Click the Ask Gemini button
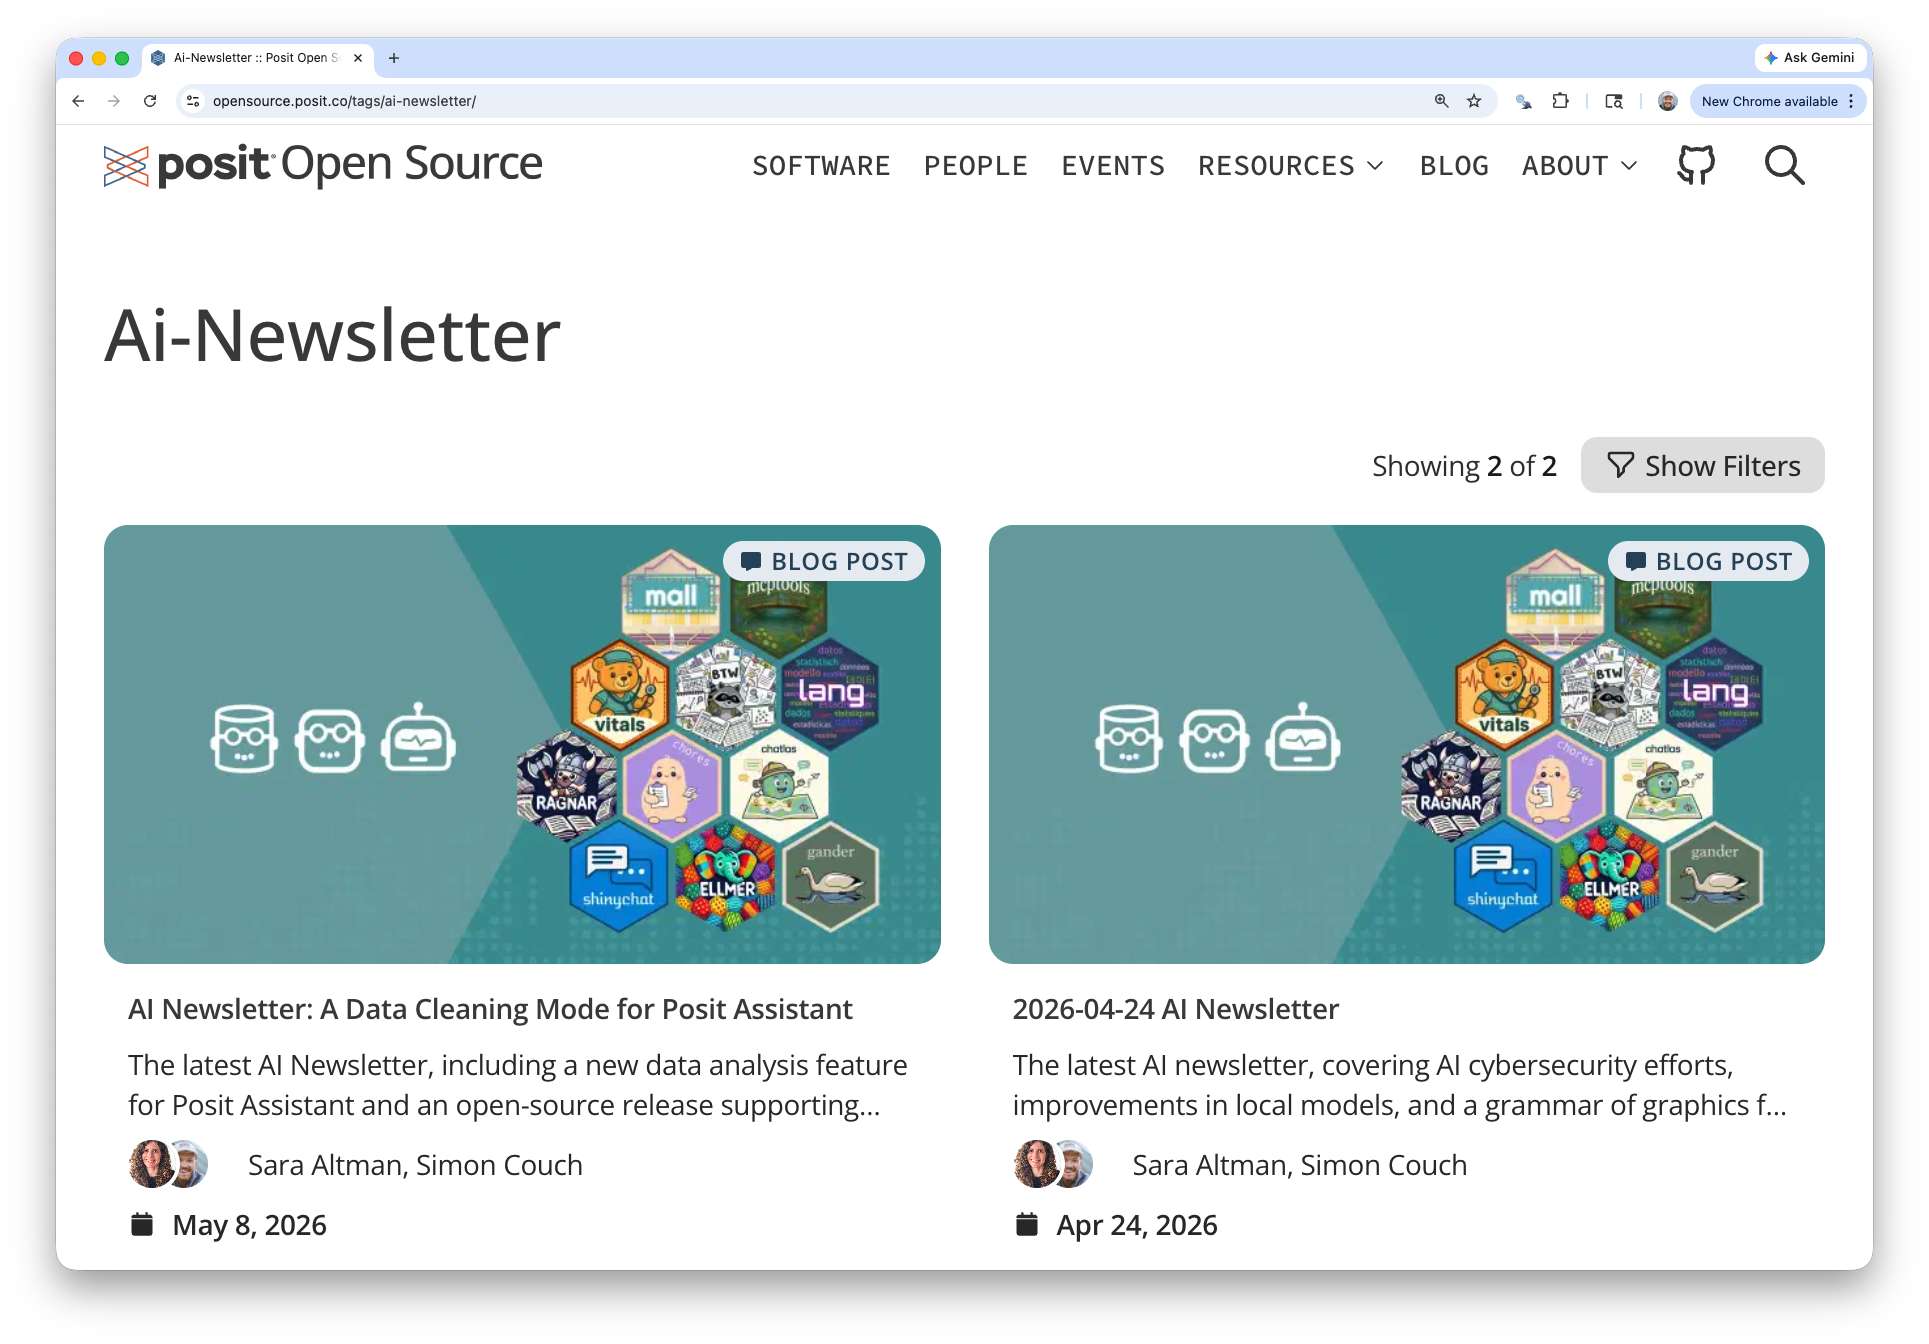The width and height of the screenshot is (1929, 1344). [1810, 58]
